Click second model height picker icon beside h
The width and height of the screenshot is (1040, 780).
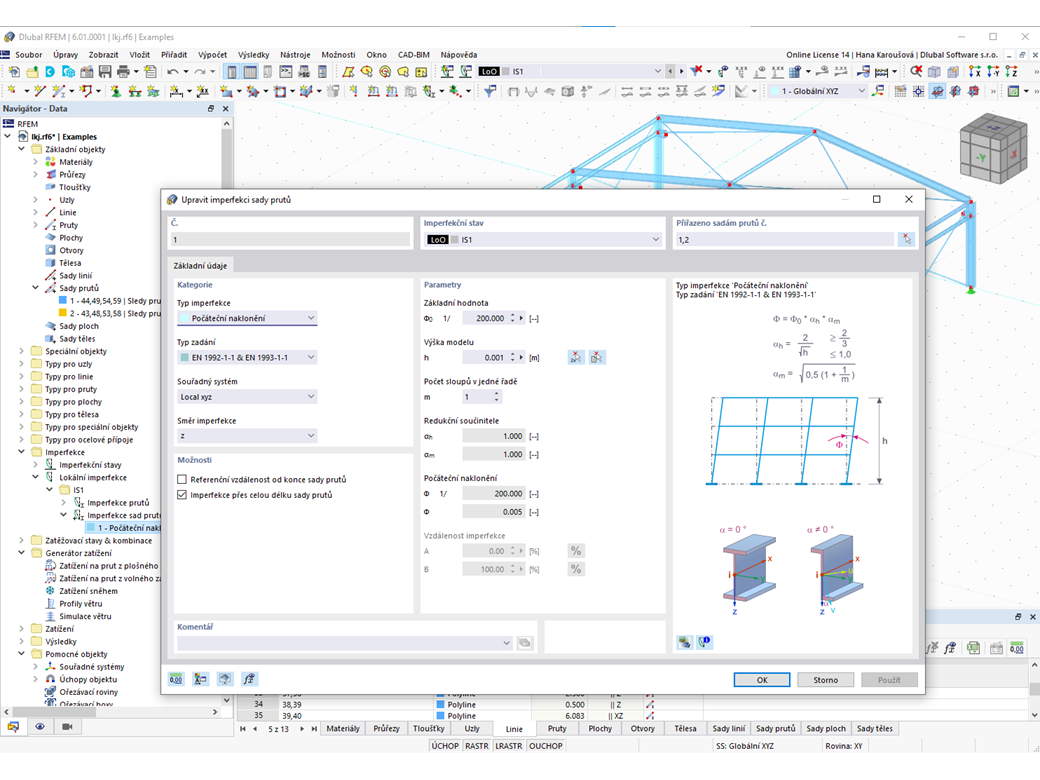point(597,358)
